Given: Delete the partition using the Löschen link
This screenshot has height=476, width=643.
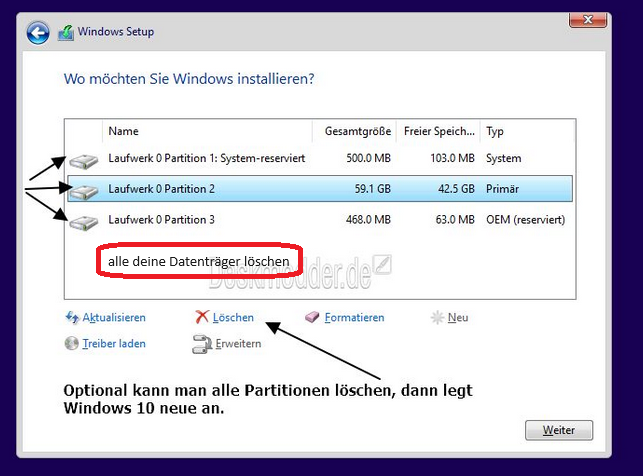Looking at the screenshot, I should click(x=233, y=317).
